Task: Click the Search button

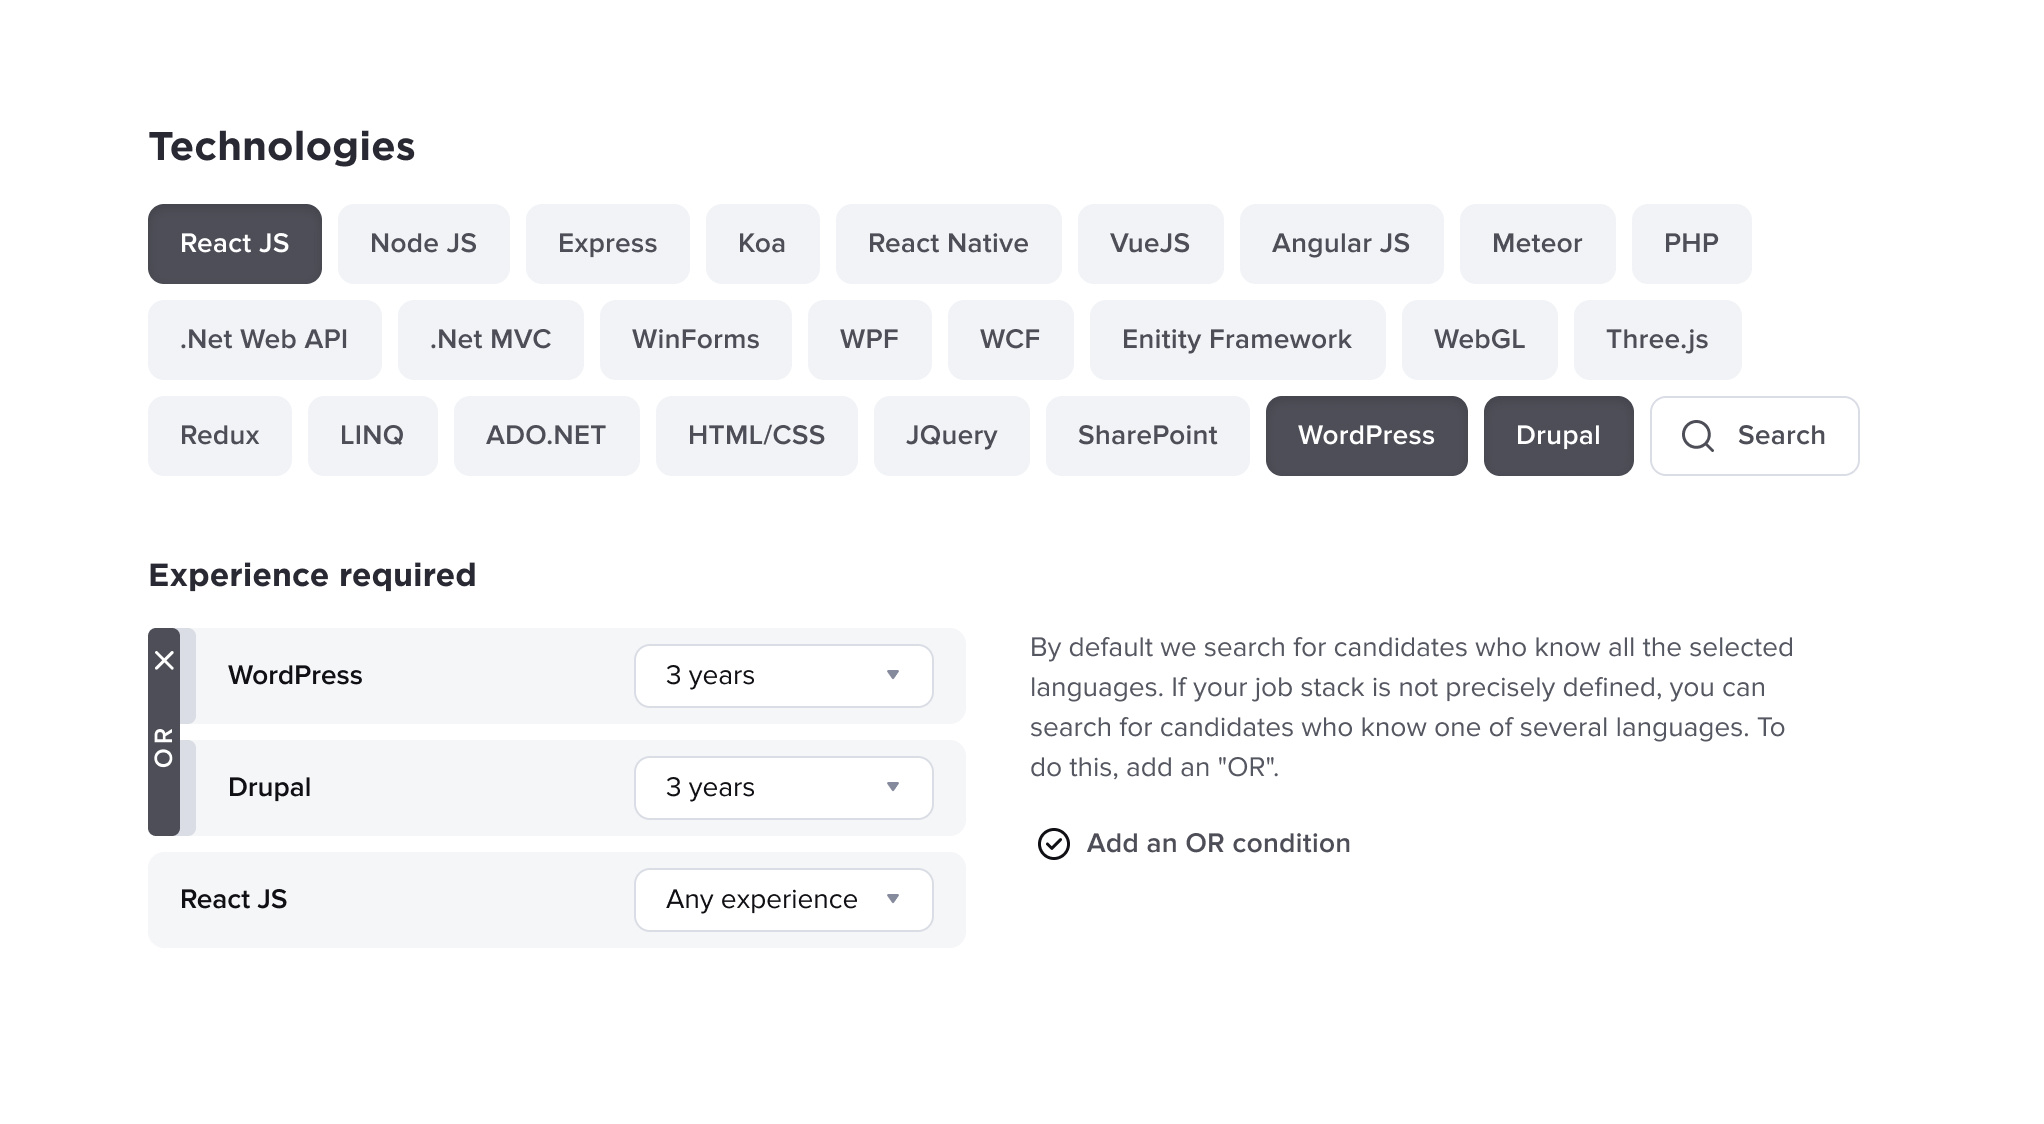Action: [x=1754, y=435]
